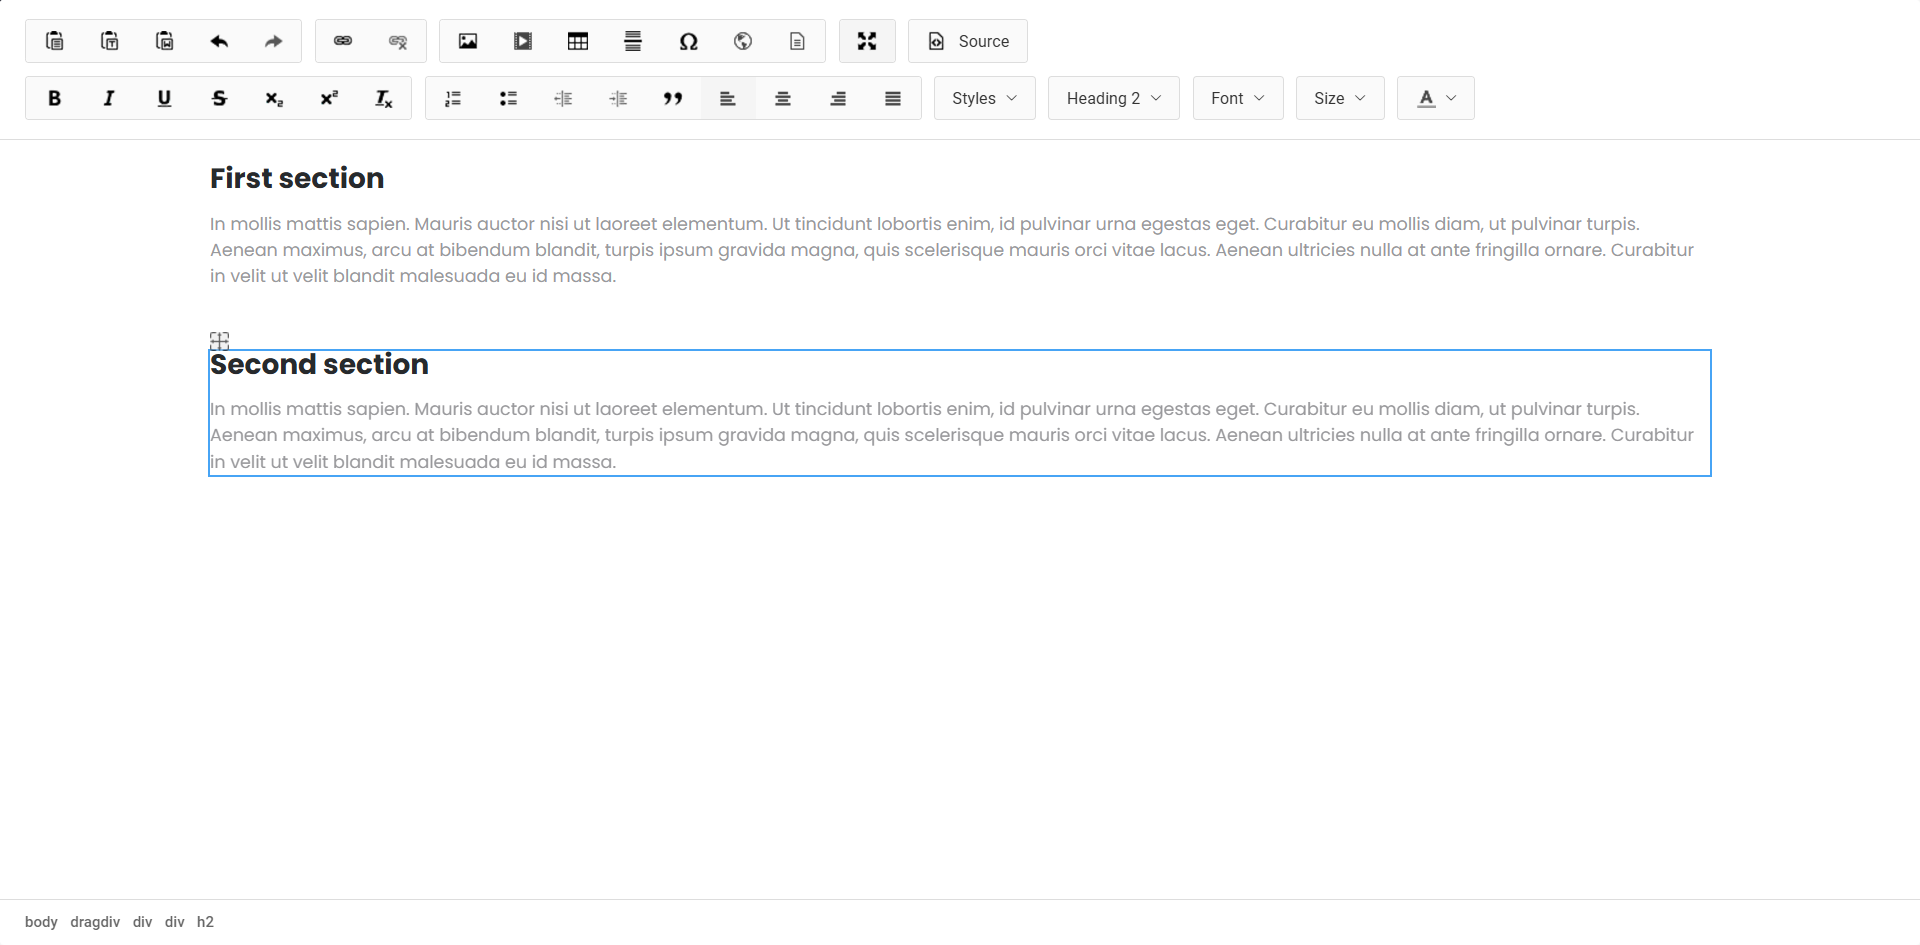Viewport: 1920px width, 945px height.
Task: Select the Insert Image tool
Action: pos(468,41)
